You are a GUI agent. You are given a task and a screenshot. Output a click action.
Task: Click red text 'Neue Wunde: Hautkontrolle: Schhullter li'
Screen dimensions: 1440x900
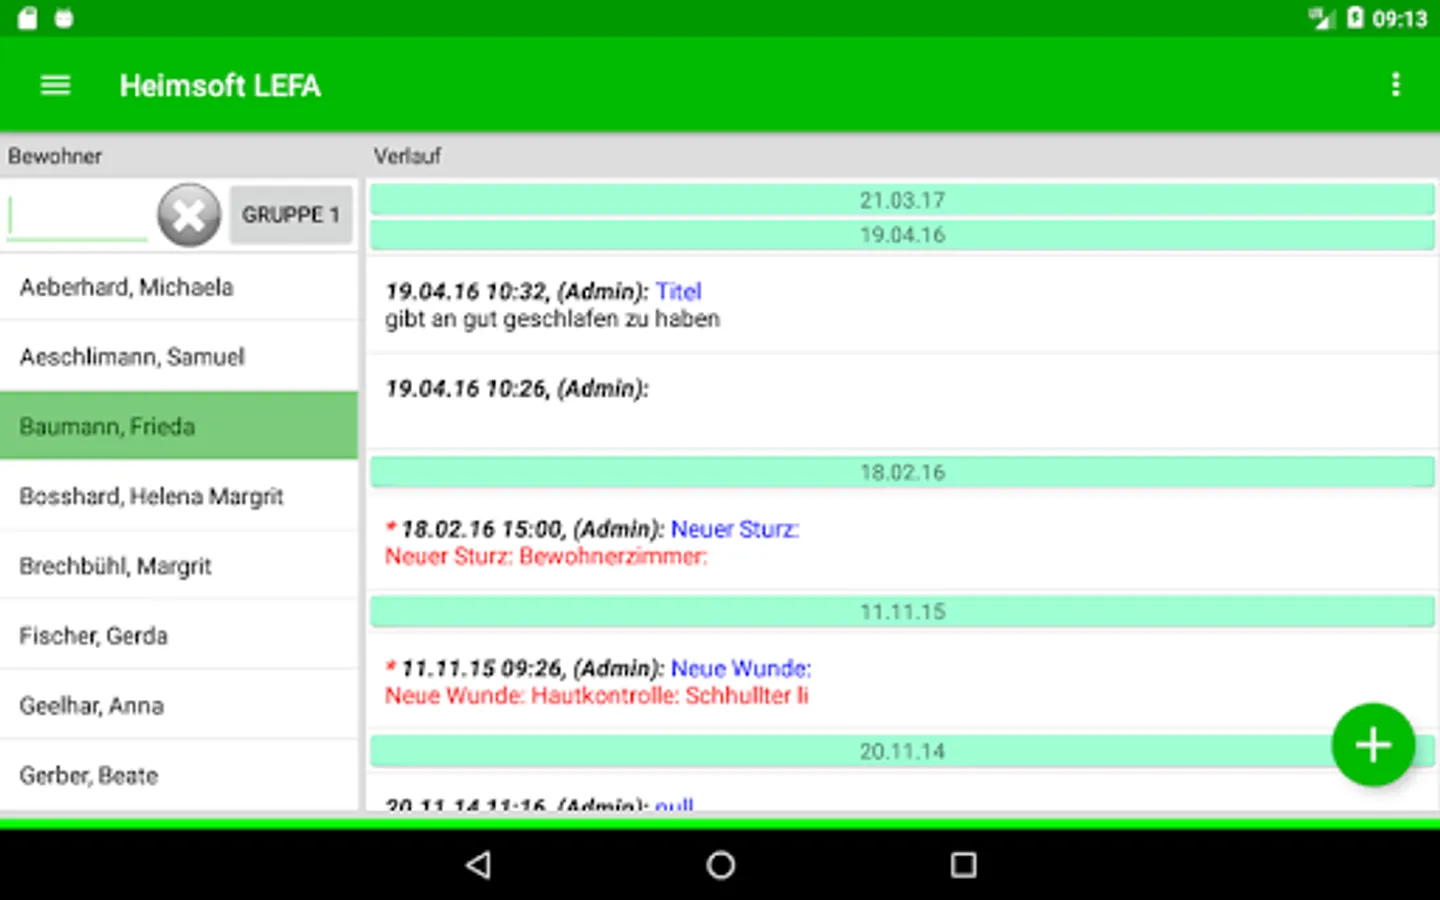pyautogui.click(x=597, y=696)
